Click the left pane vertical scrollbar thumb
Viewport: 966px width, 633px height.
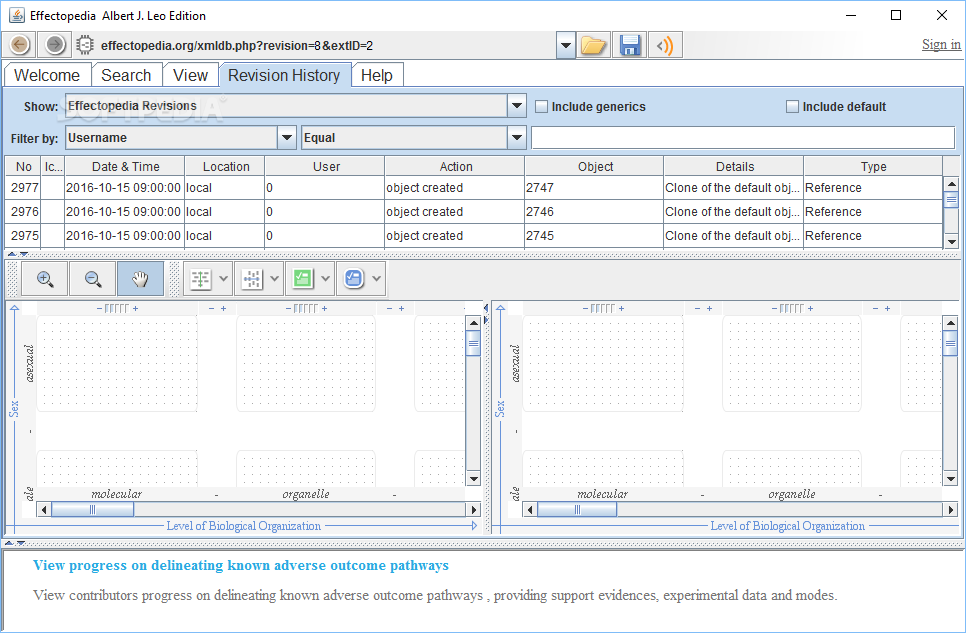(473, 343)
